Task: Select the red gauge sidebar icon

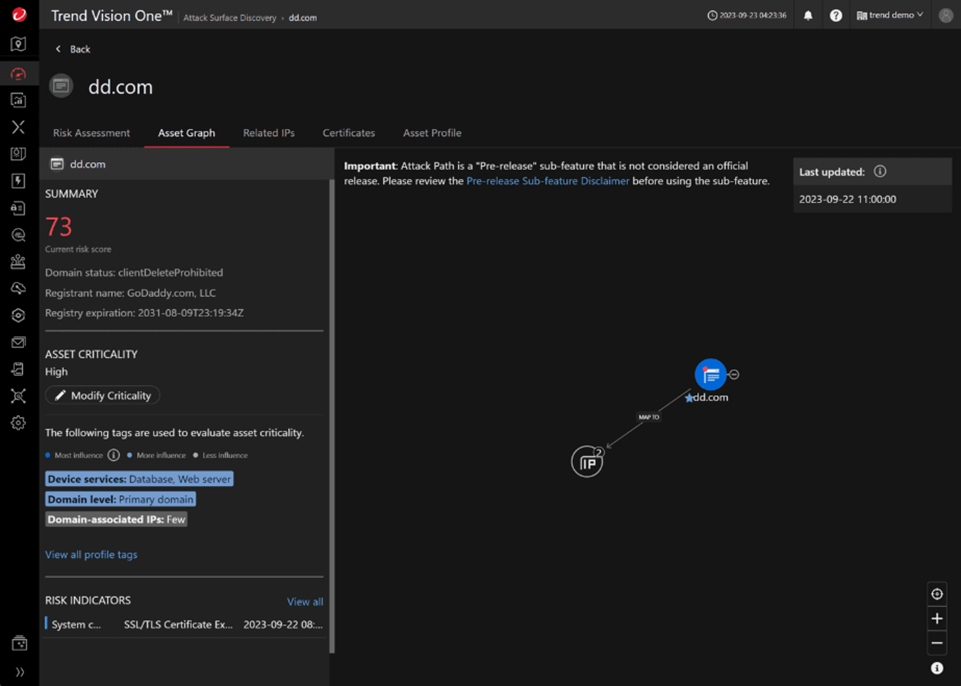Action: click(x=18, y=74)
